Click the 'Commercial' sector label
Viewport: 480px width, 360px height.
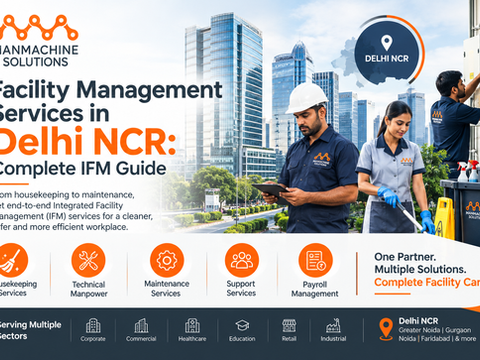coord(141,339)
